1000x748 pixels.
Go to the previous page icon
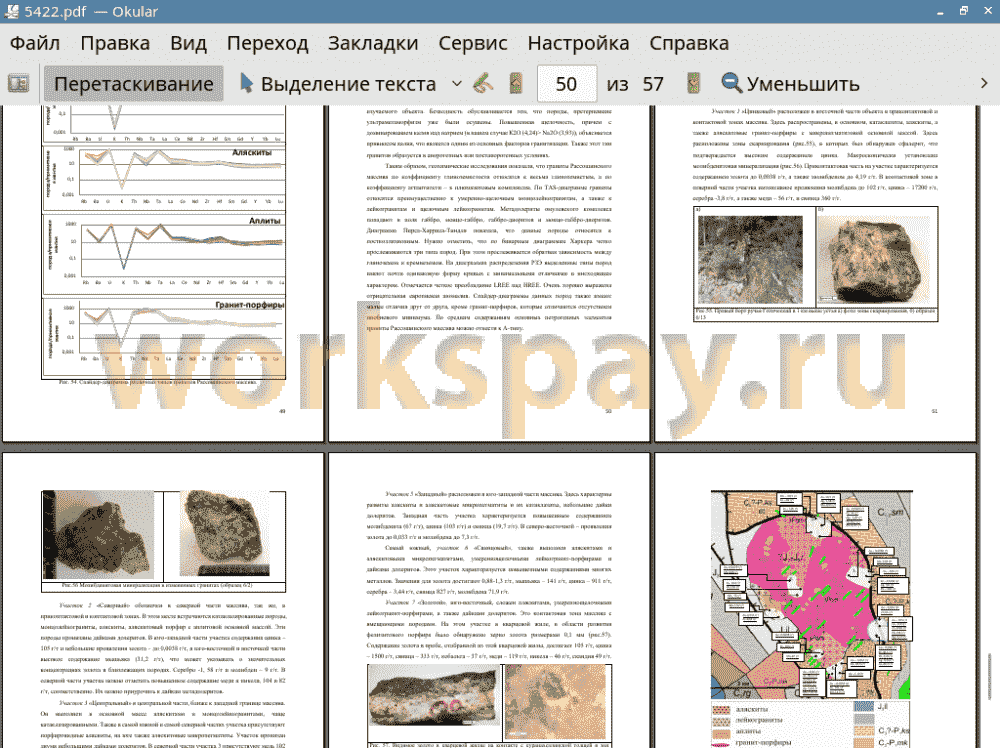[516, 84]
